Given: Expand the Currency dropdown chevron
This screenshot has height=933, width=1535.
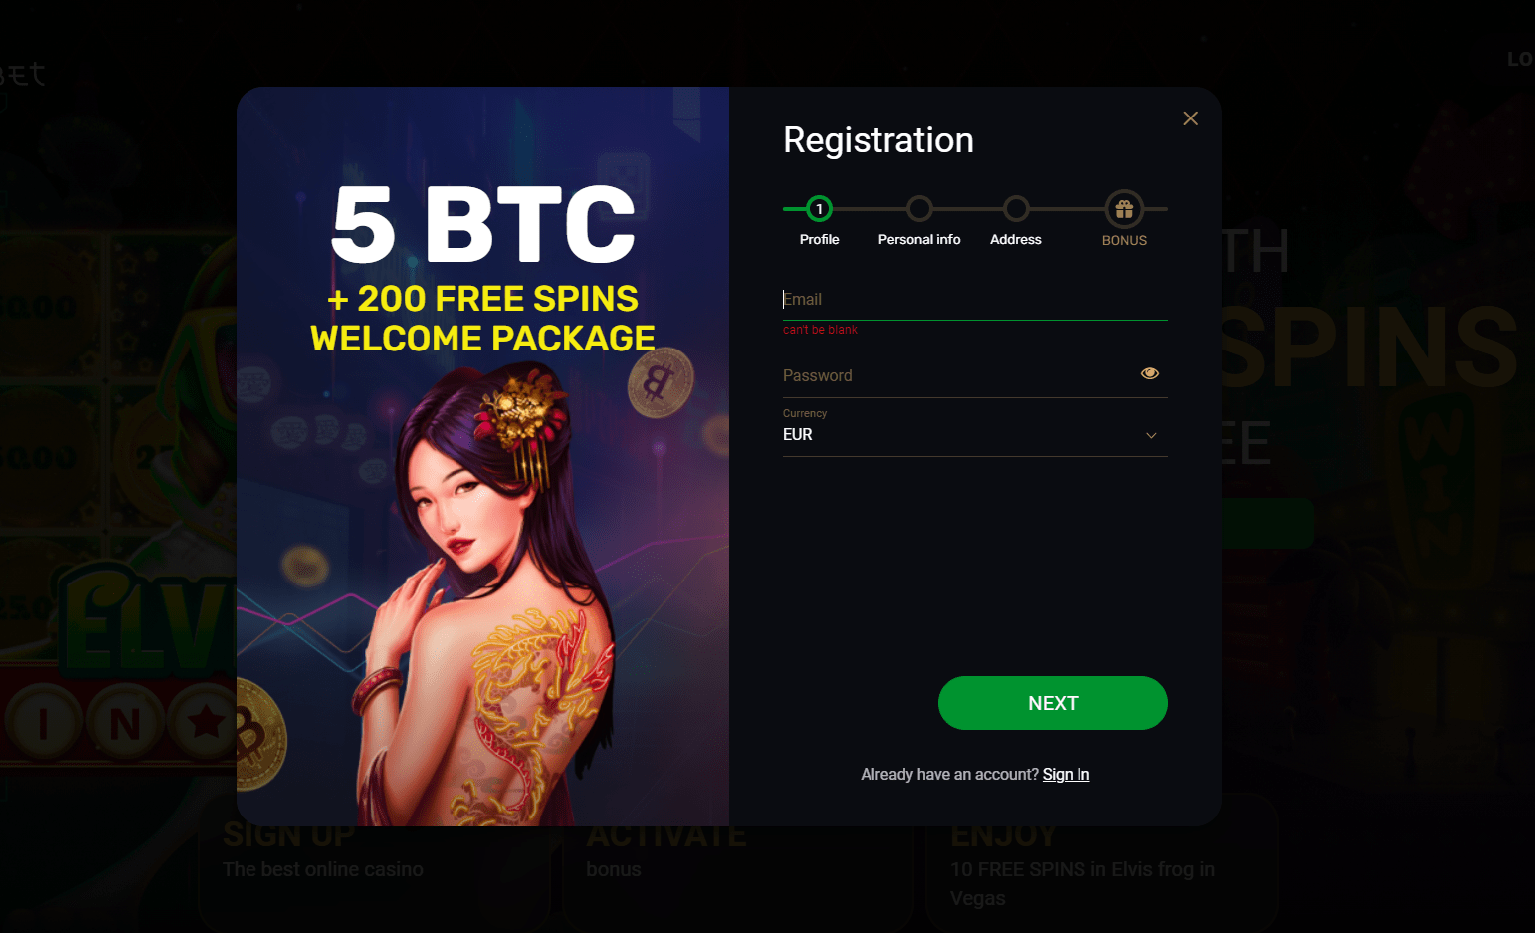Looking at the screenshot, I should (x=1151, y=435).
